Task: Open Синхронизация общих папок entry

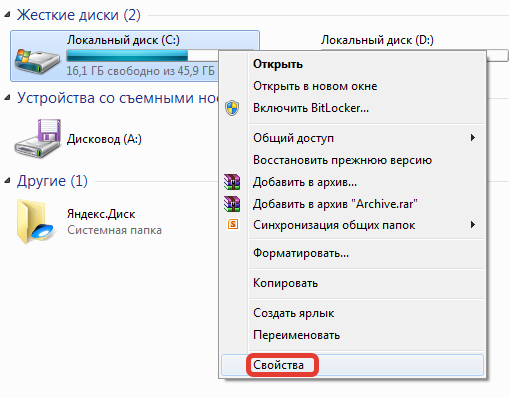Action: point(352,225)
